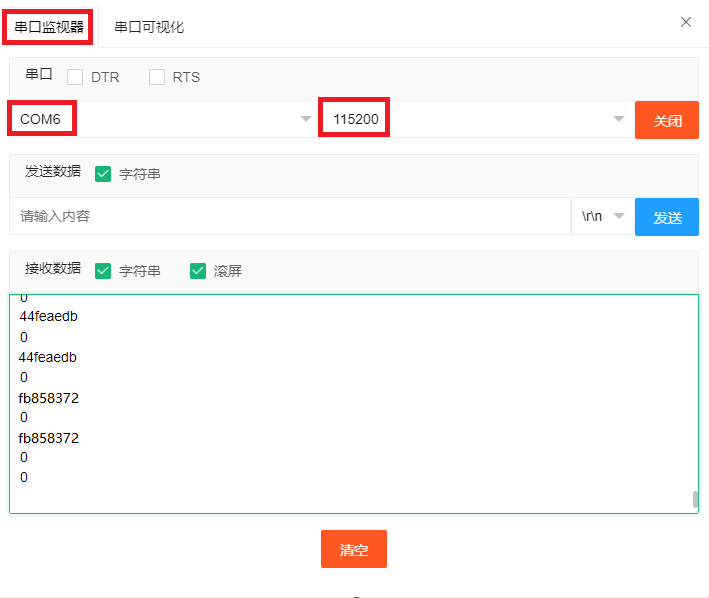Click the COM6 port selection field

[150, 119]
